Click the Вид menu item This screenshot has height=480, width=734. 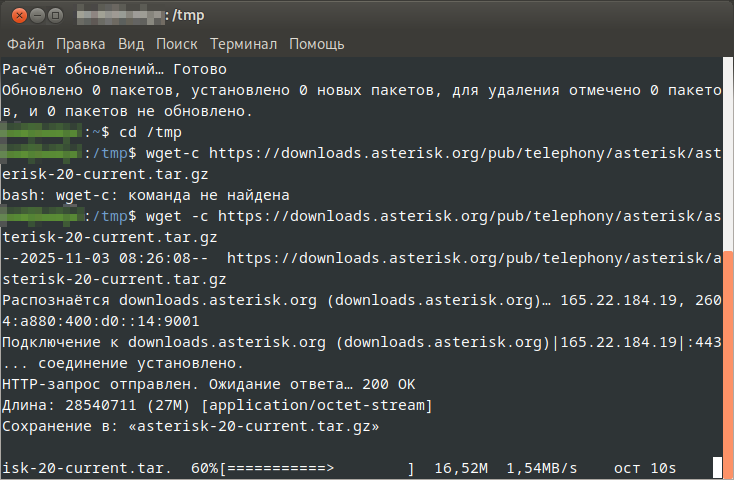point(131,44)
